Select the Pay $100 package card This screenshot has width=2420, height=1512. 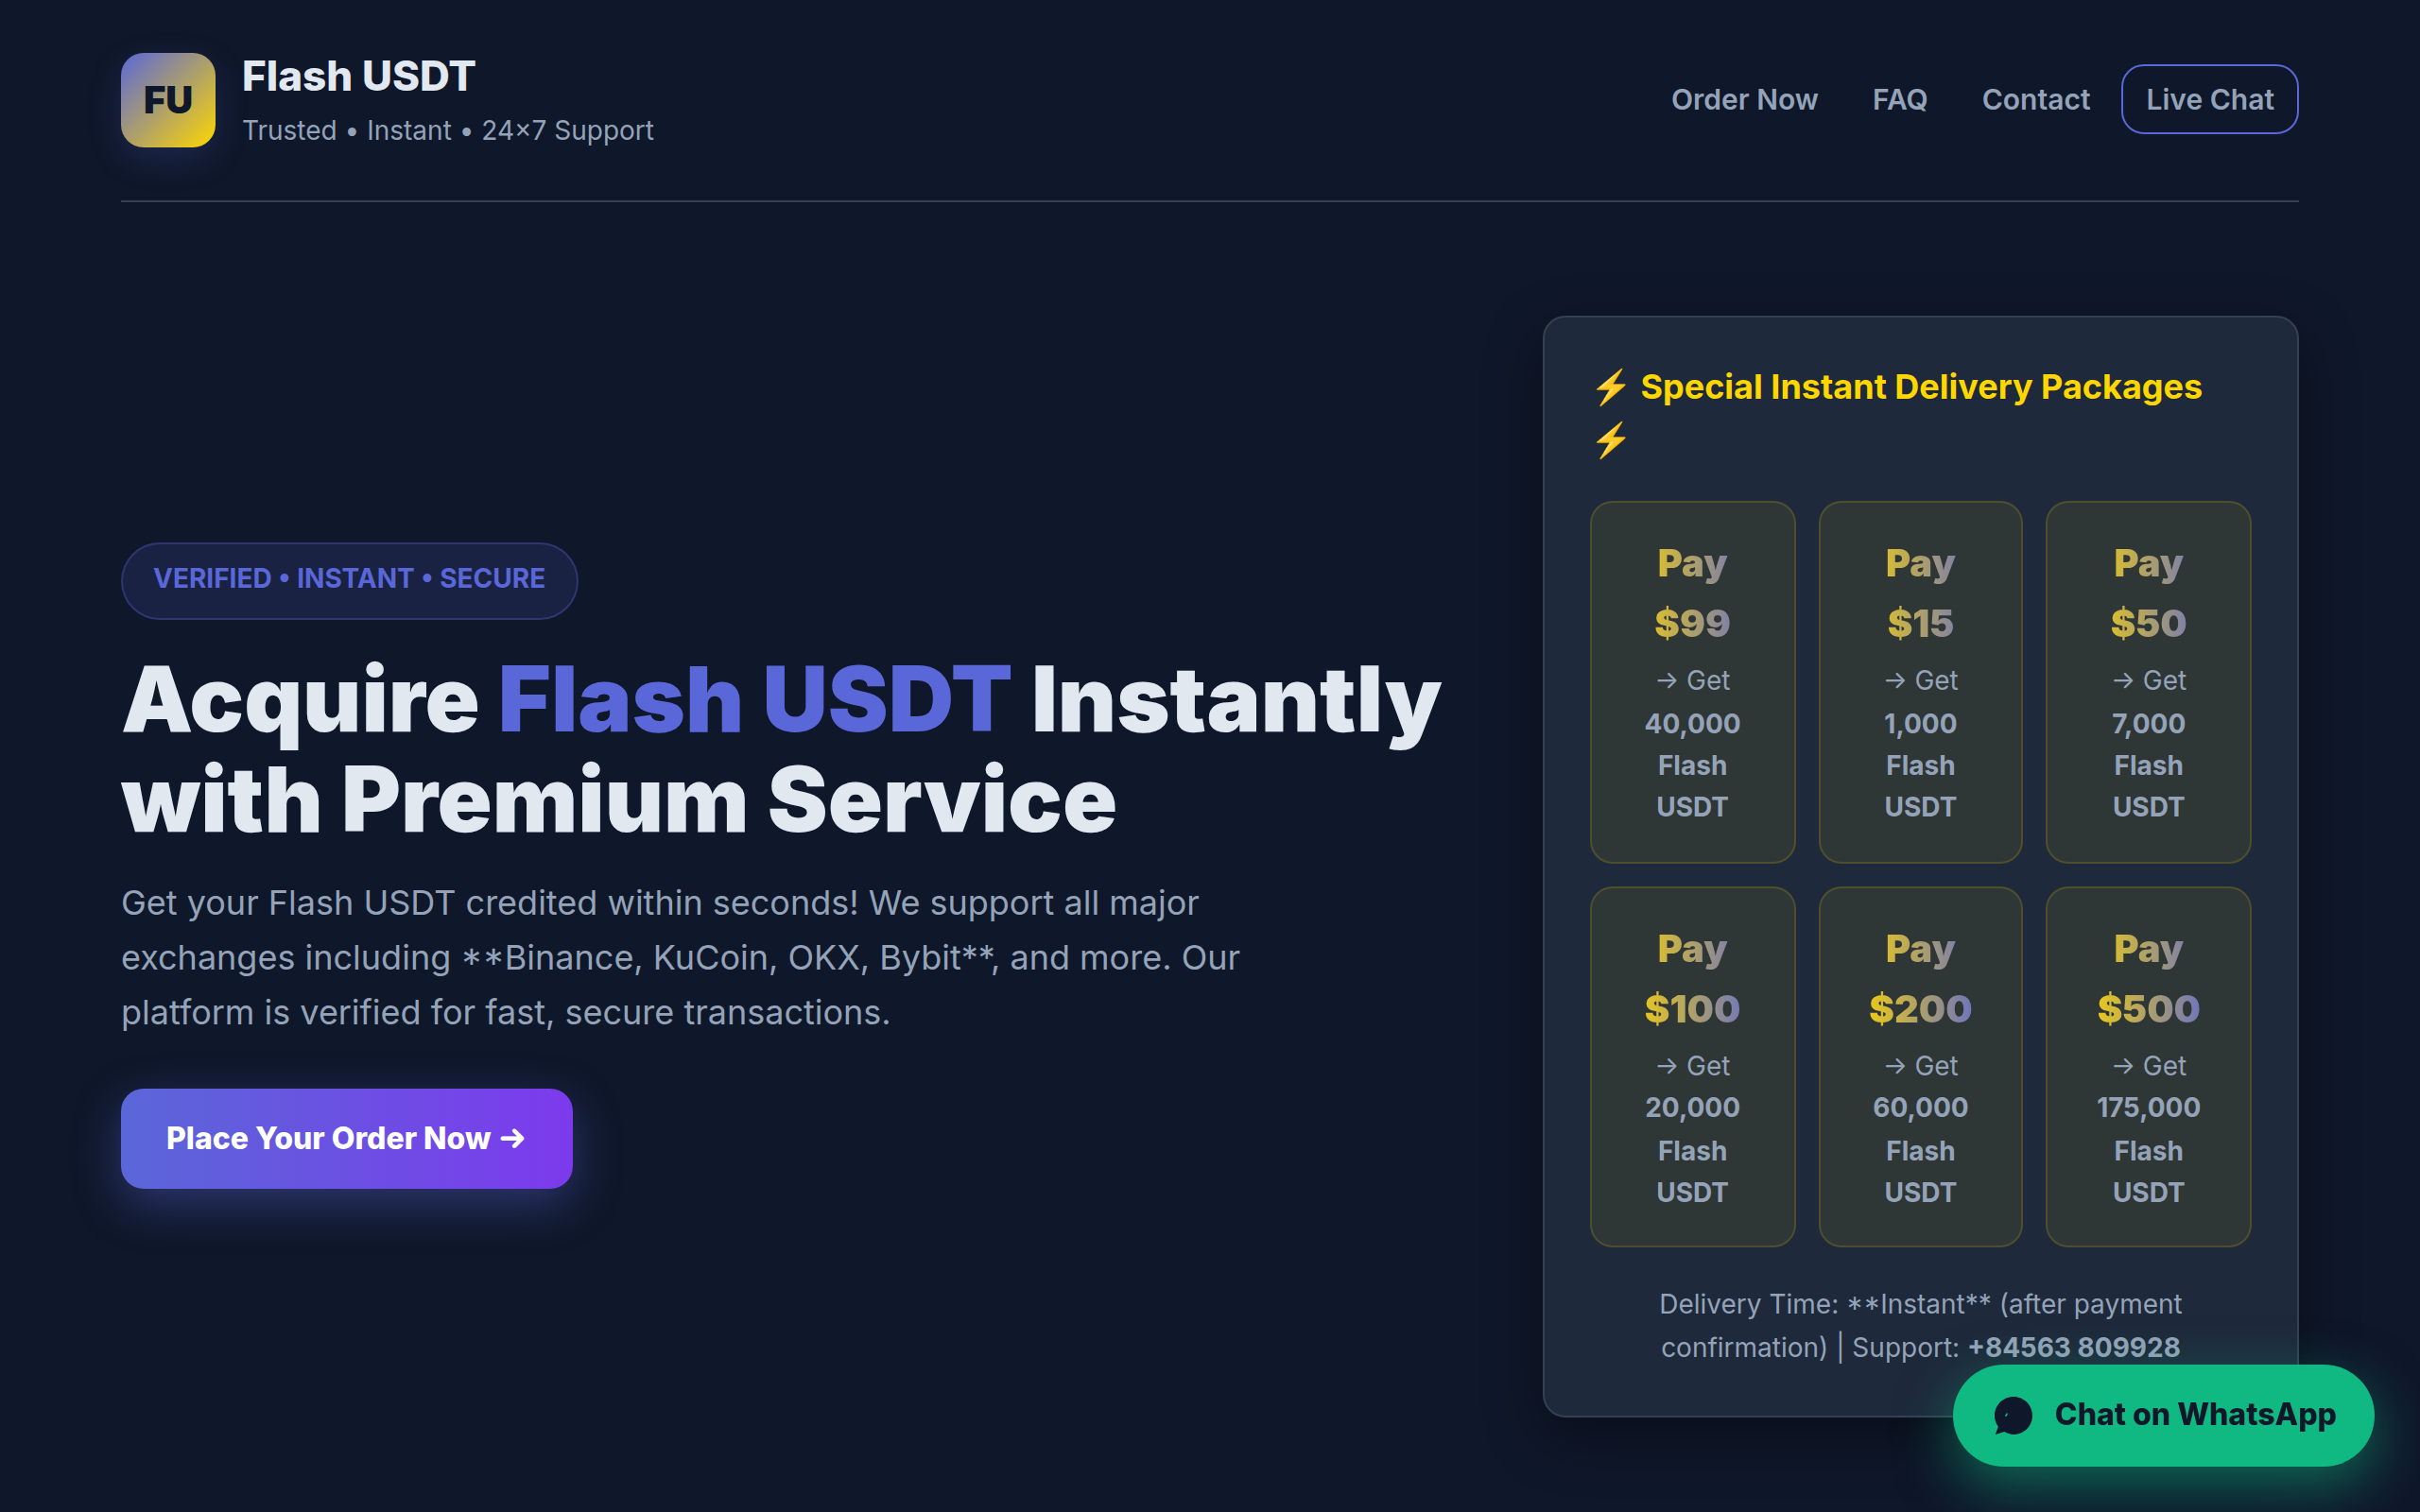pos(1692,1066)
